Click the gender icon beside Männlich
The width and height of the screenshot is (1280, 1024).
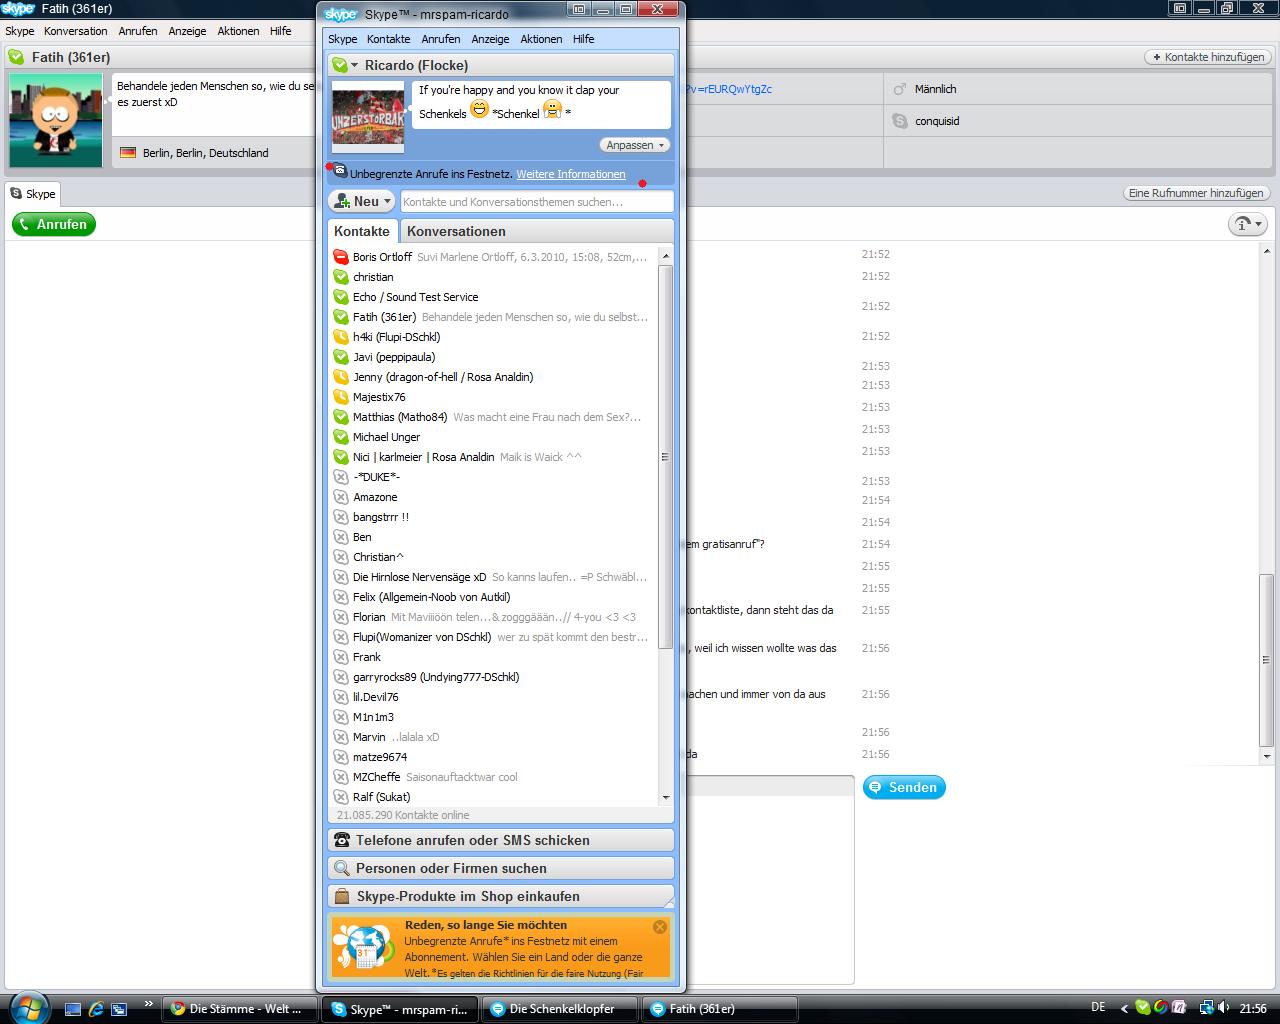(x=899, y=89)
